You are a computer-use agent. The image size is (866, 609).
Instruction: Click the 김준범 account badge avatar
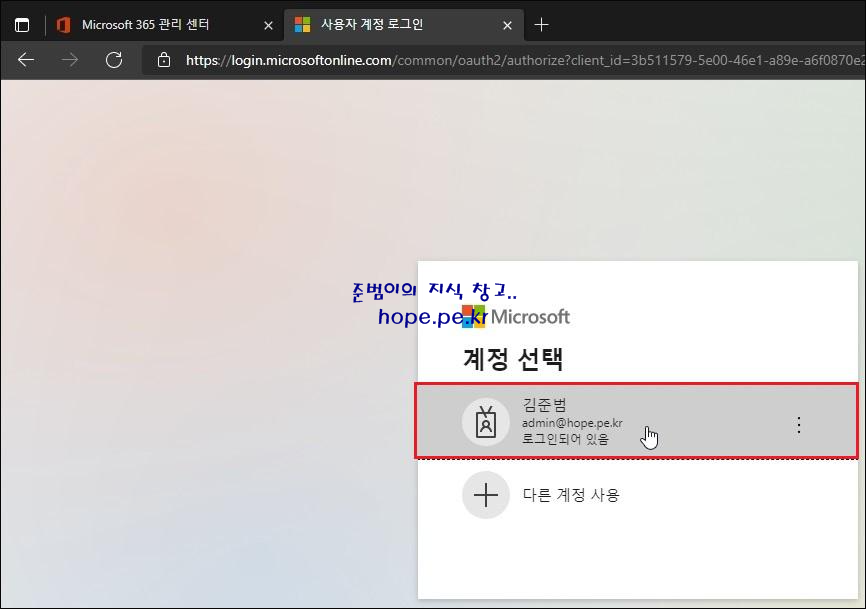[x=486, y=422]
